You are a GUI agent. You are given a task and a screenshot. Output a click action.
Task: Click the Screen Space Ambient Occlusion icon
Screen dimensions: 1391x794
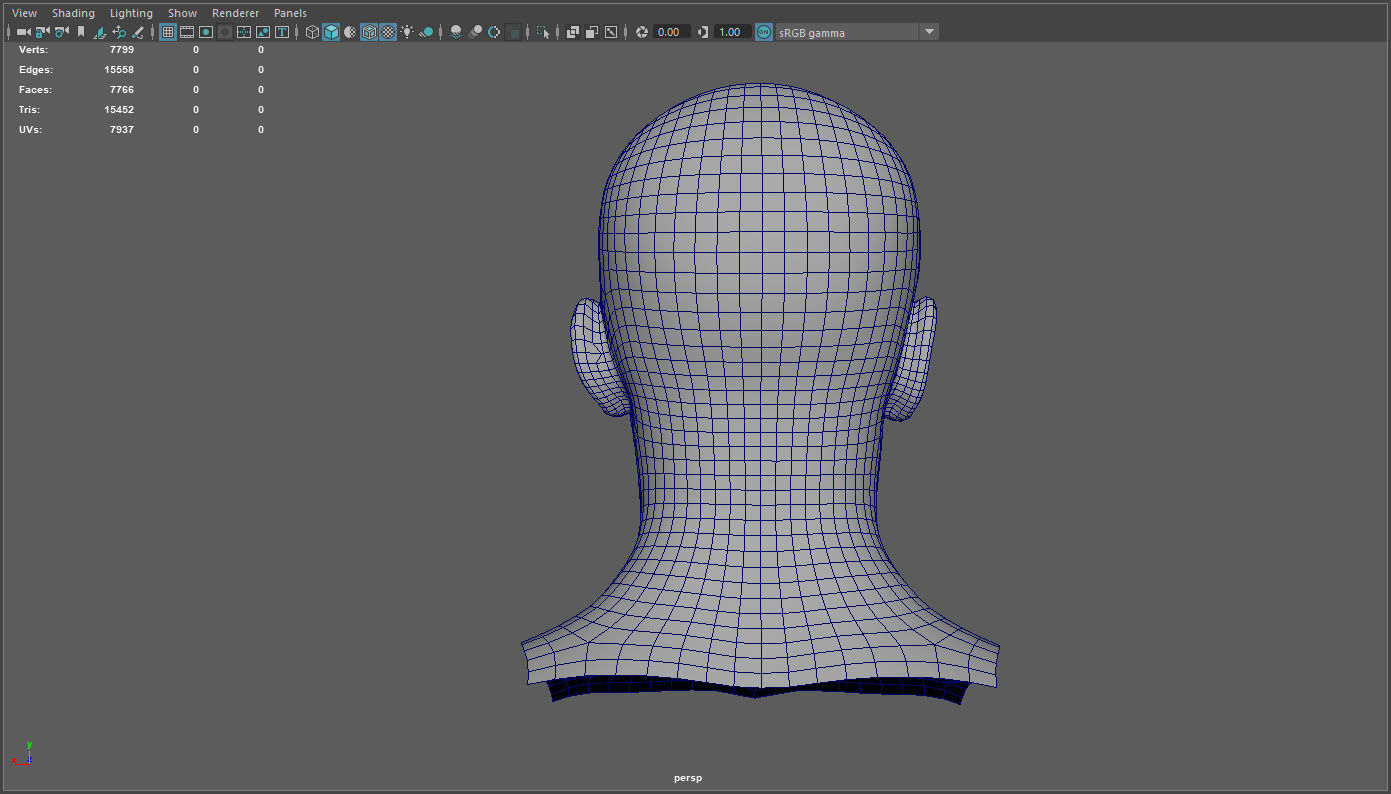pos(456,32)
